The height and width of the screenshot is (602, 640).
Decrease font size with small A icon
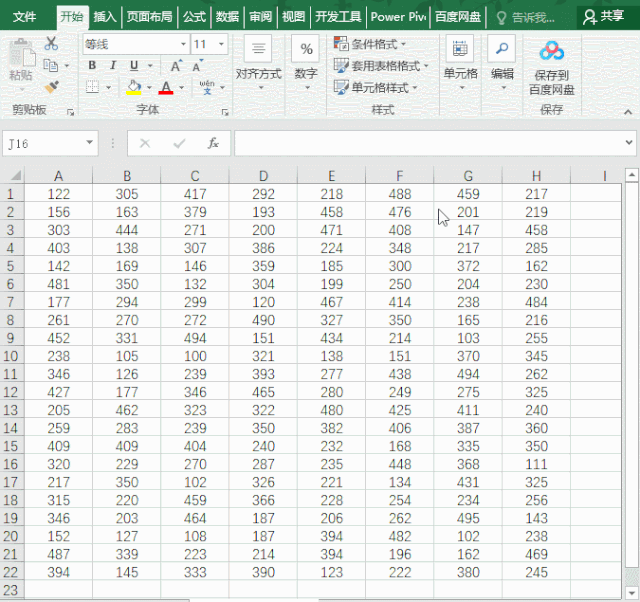(198, 66)
